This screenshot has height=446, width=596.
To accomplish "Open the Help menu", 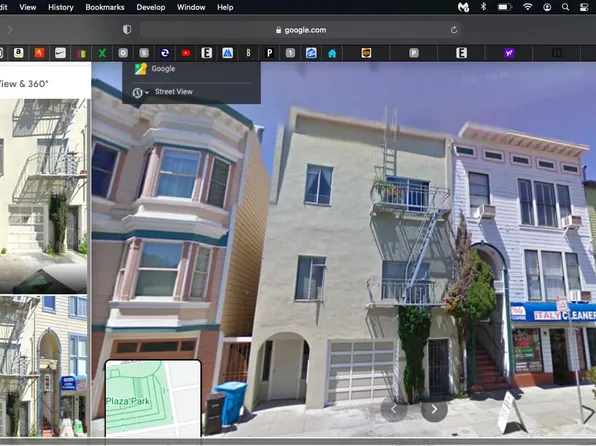I will pos(225,7).
